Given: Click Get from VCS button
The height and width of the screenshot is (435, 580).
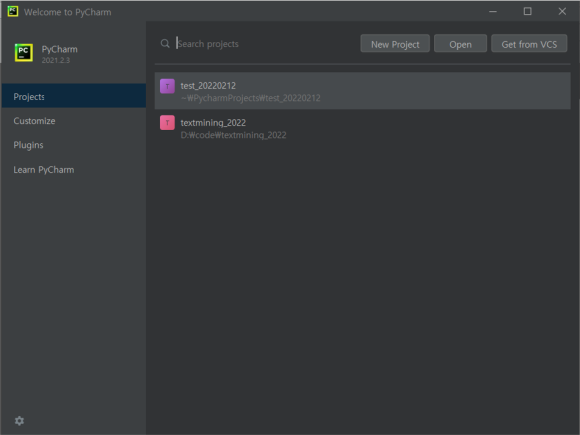Looking at the screenshot, I should pyautogui.click(x=529, y=44).
